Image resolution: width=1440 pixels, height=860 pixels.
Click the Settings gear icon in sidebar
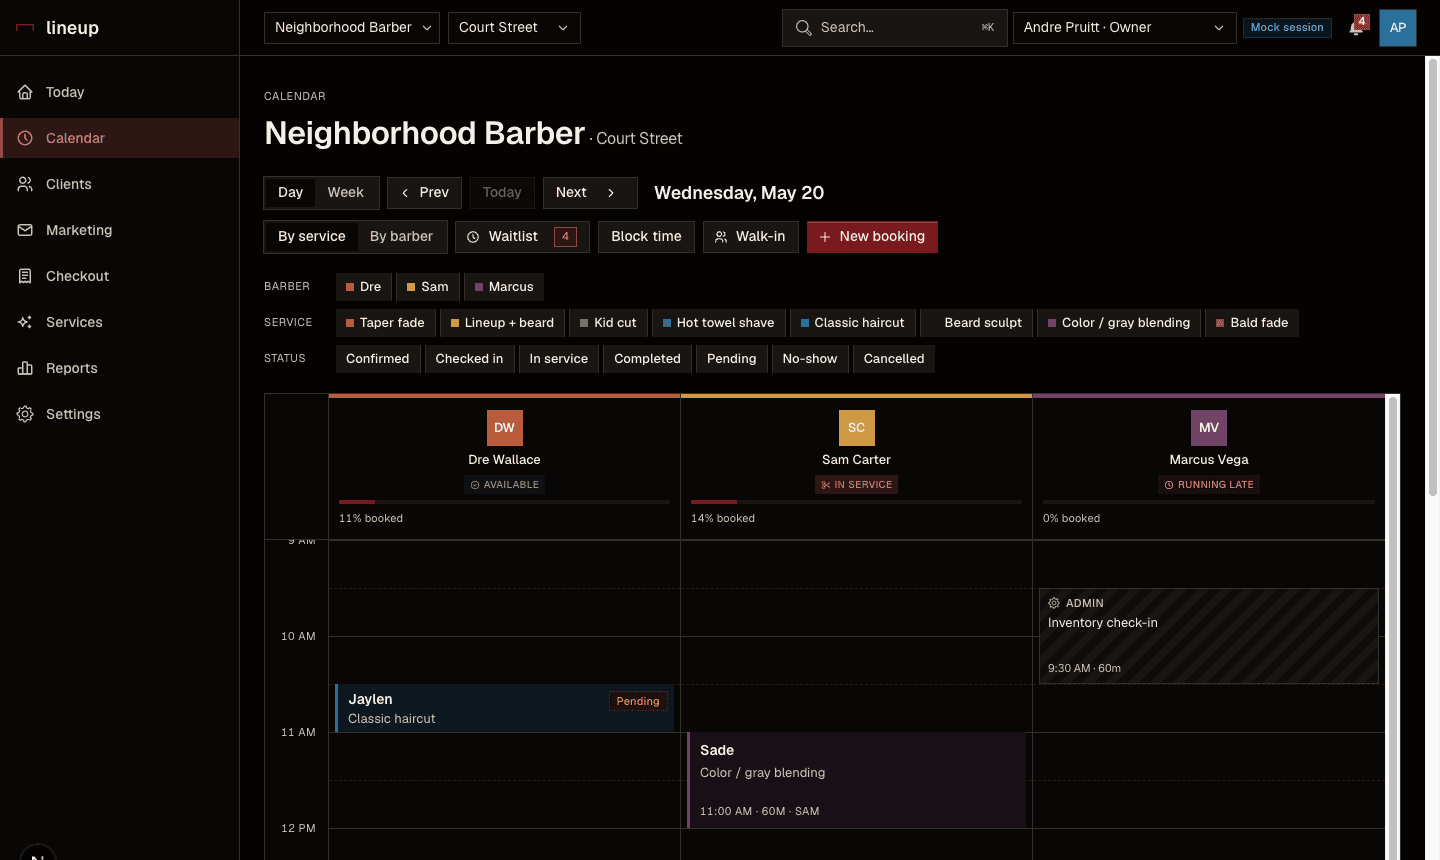(x=25, y=414)
